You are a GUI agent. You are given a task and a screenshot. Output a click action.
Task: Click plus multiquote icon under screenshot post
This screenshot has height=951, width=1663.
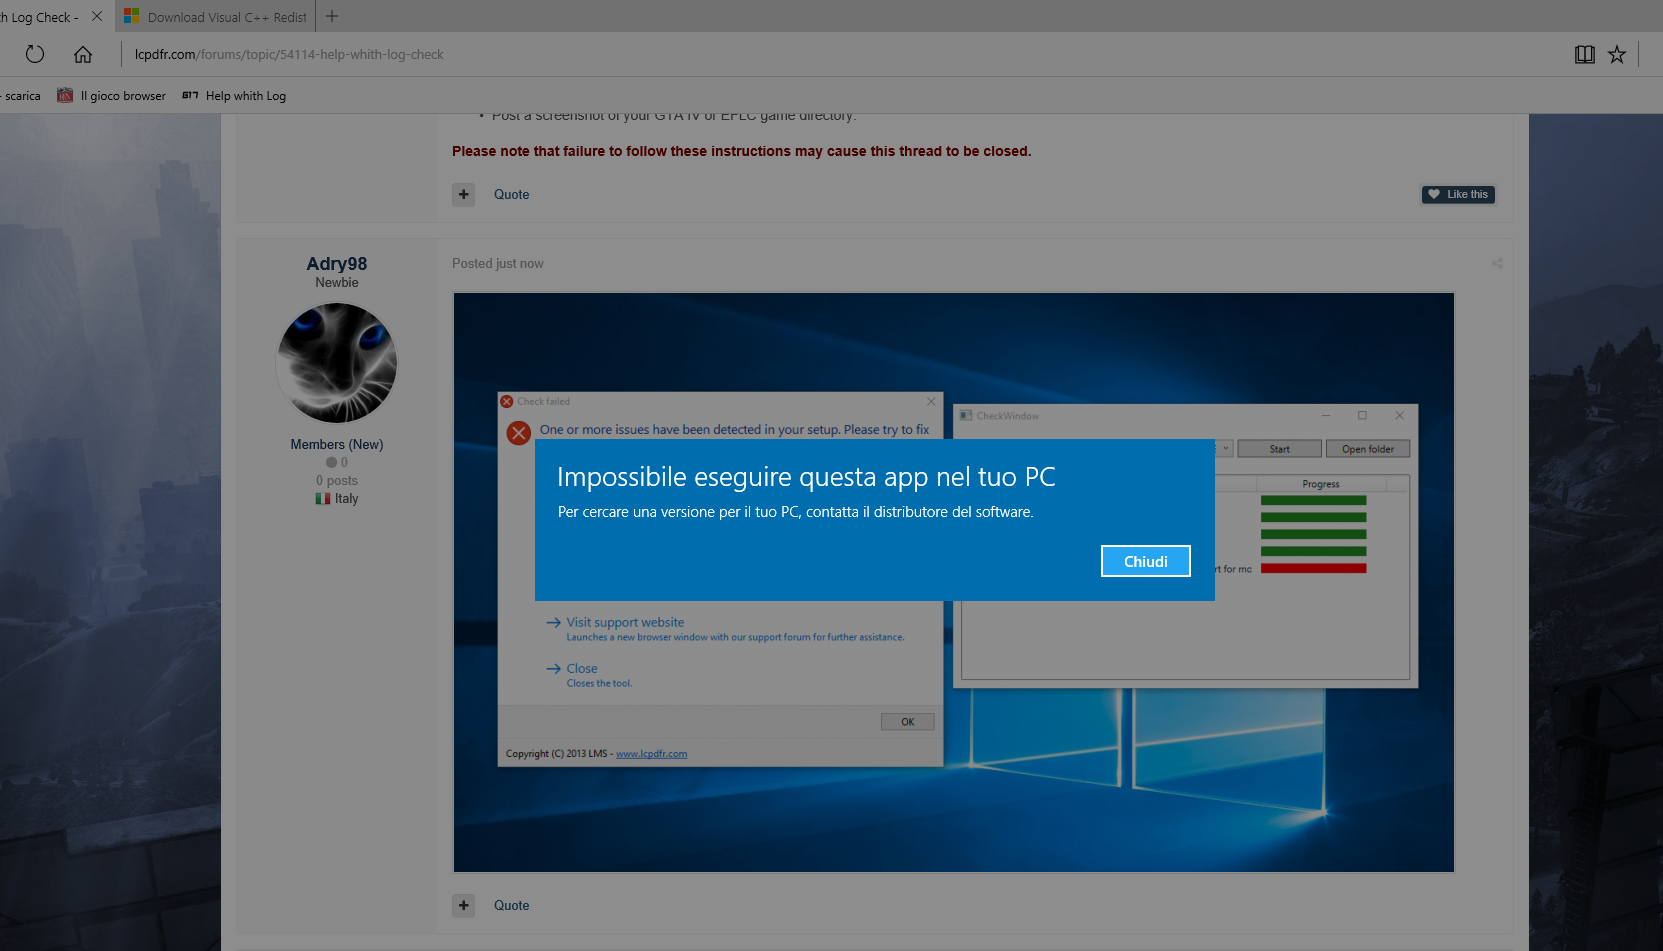click(463, 905)
